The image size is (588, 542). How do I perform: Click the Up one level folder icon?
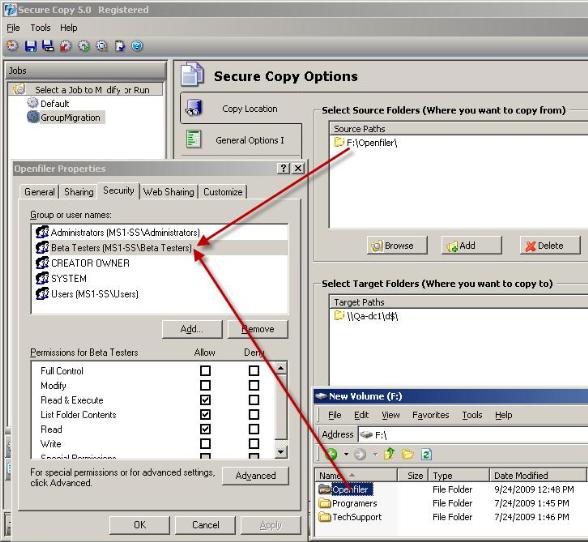389,454
